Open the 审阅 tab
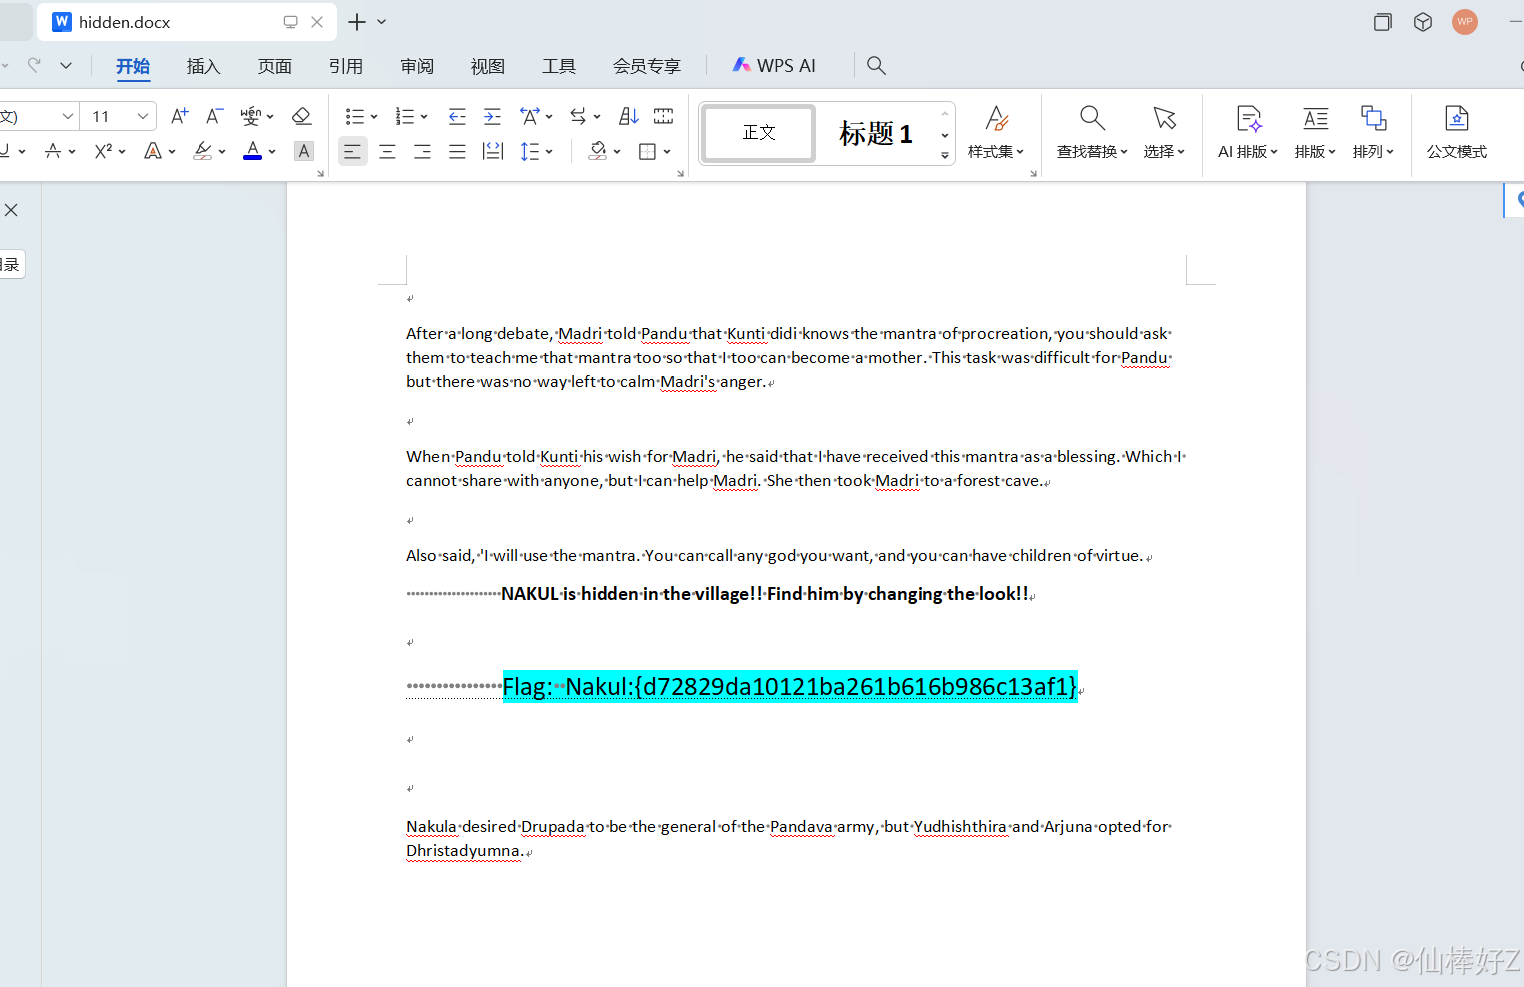 [x=417, y=66]
